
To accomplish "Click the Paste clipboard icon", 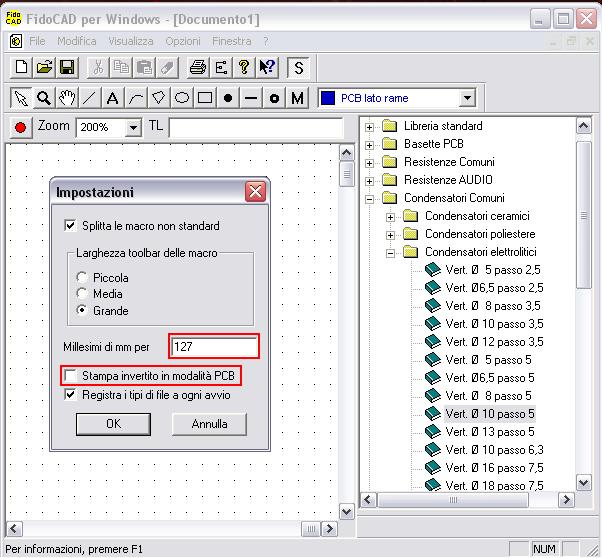I will click(144, 67).
